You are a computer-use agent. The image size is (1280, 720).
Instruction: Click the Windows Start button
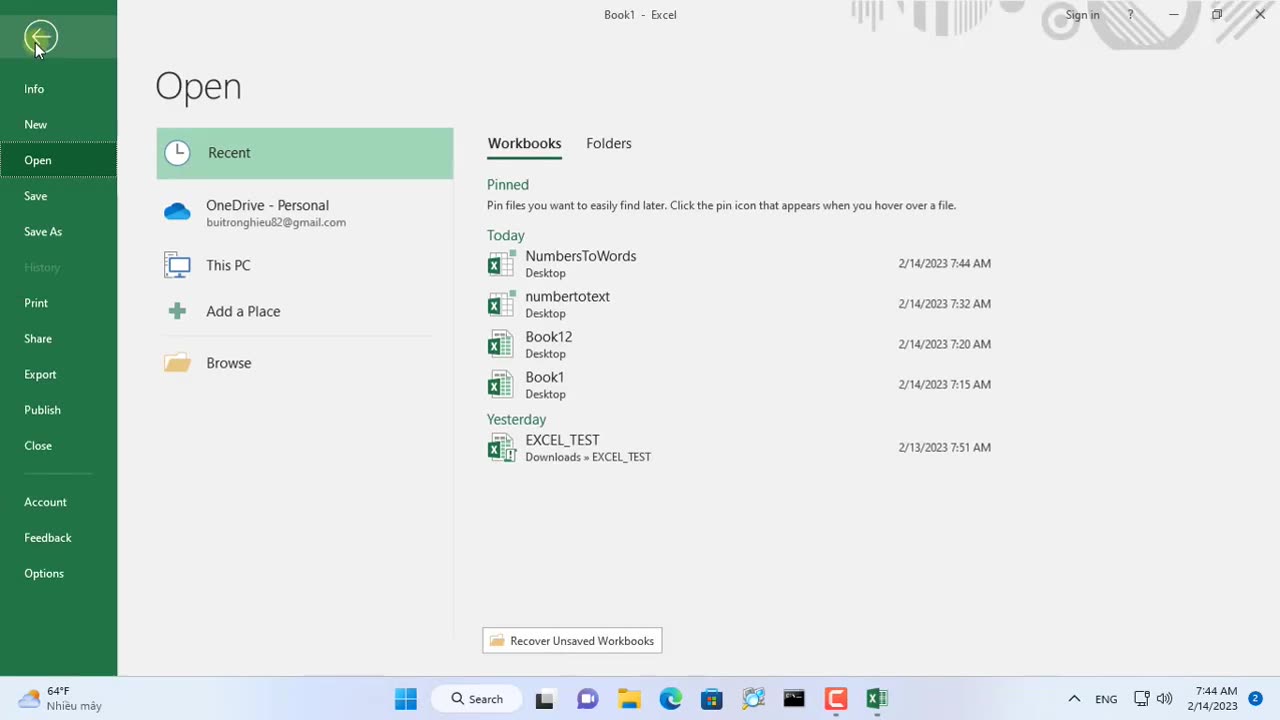pos(406,699)
